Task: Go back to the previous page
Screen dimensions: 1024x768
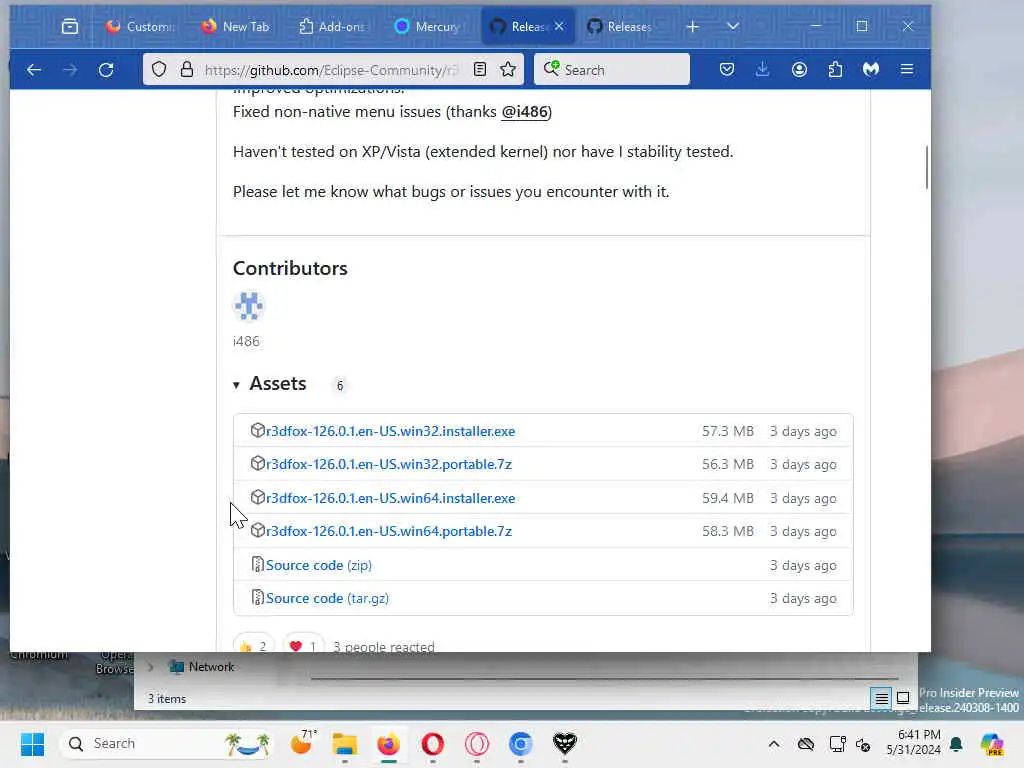Action: click(x=34, y=69)
